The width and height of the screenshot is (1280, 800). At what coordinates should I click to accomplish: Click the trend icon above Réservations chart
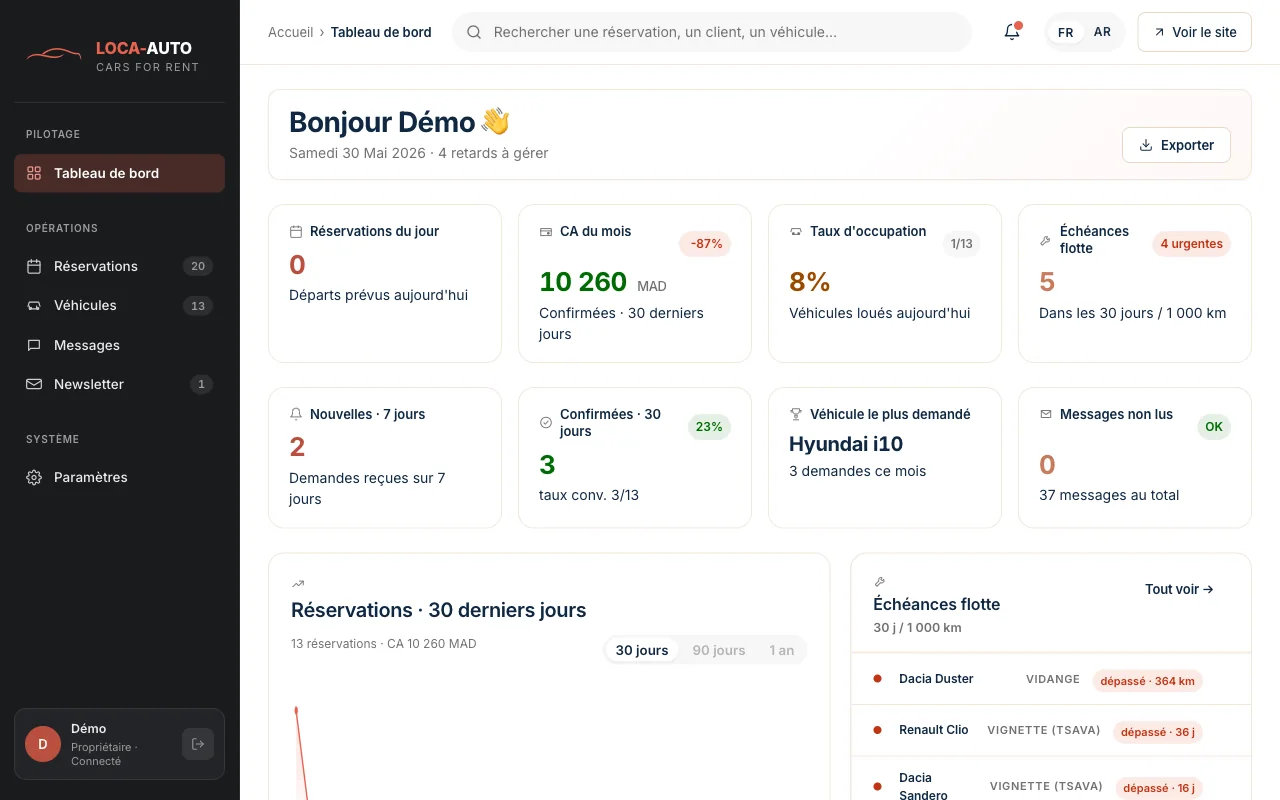298,584
